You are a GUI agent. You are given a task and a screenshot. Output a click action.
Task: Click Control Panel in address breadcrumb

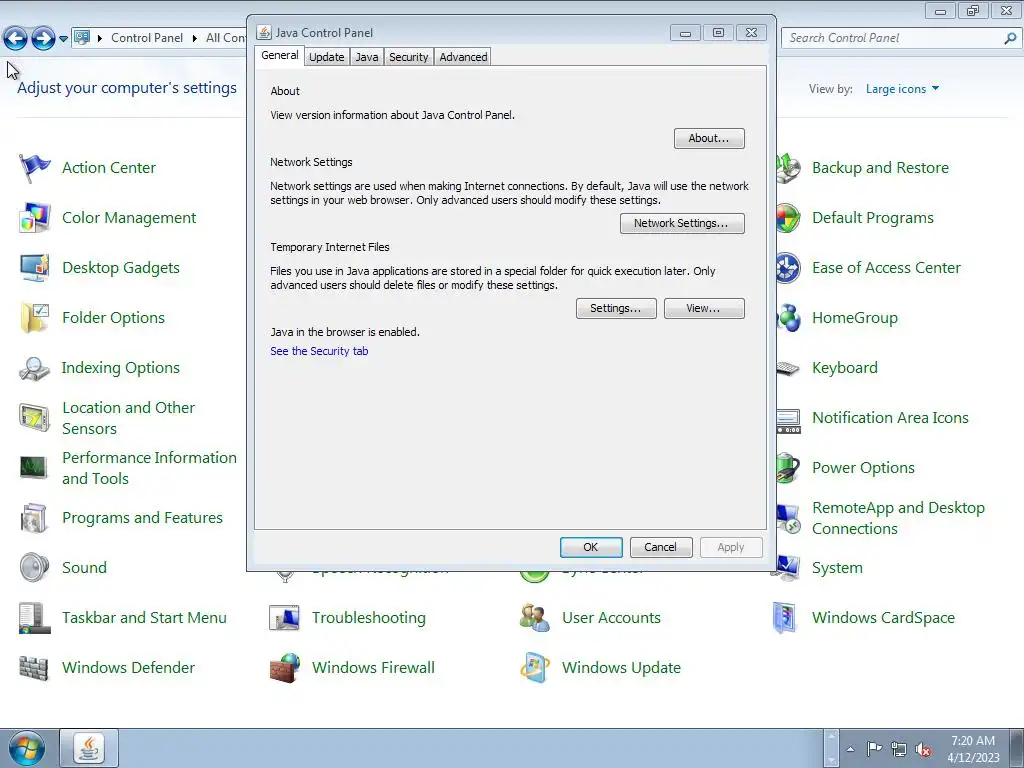147,38
